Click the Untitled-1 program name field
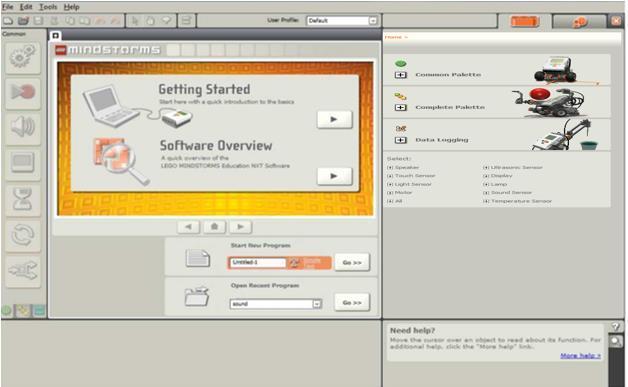628x387 pixels. (x=258, y=262)
